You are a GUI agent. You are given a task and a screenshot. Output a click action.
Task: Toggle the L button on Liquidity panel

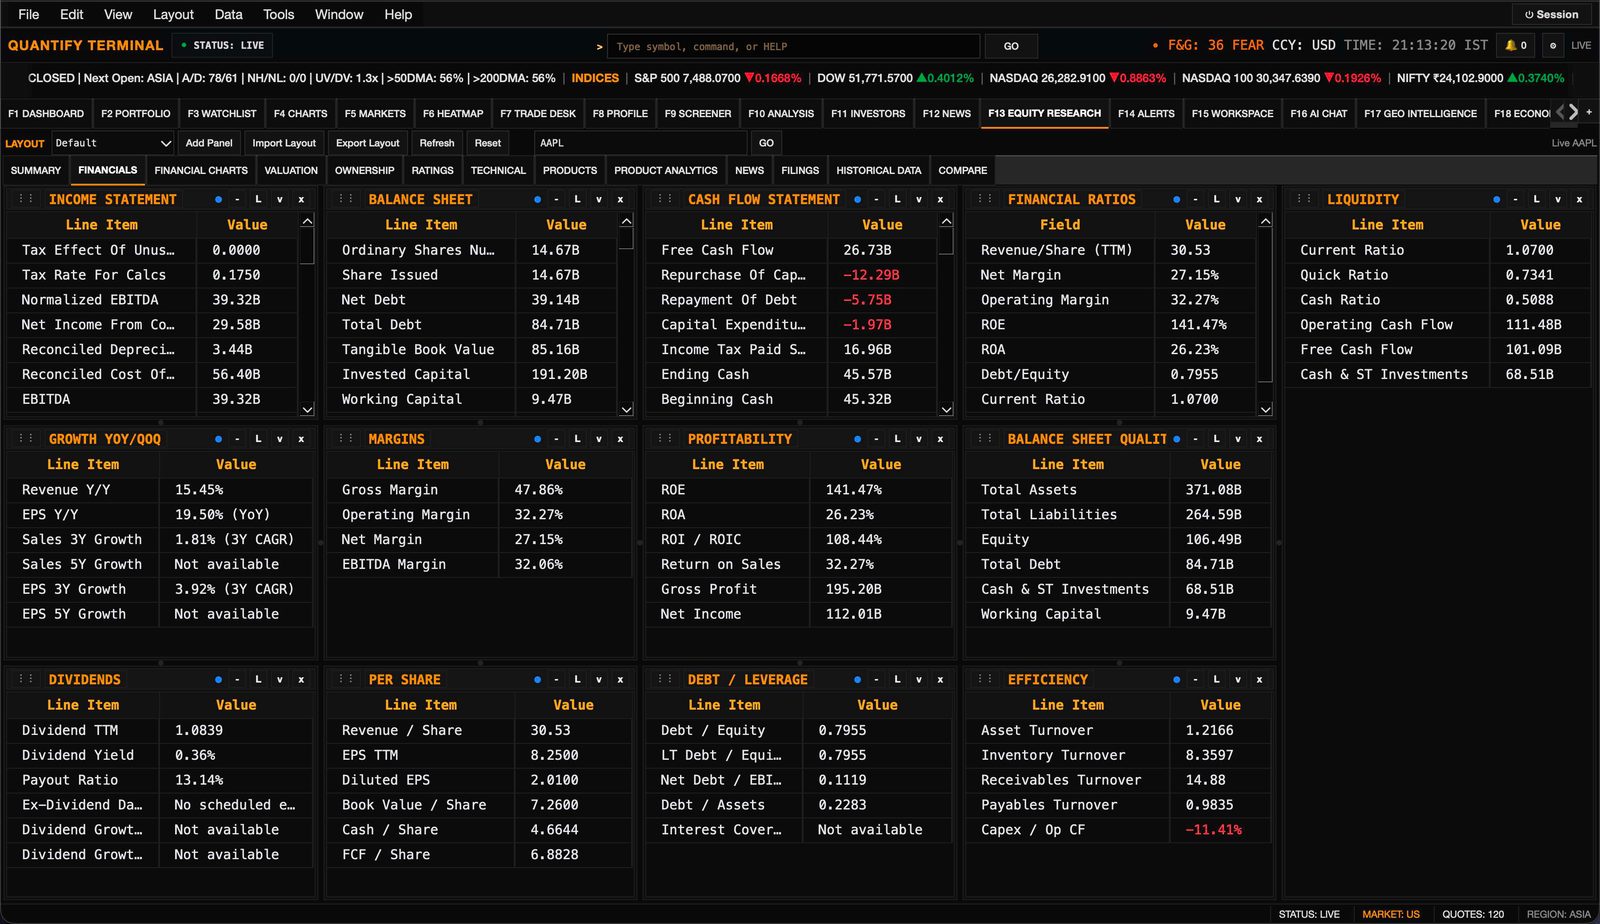pyautogui.click(x=1536, y=199)
